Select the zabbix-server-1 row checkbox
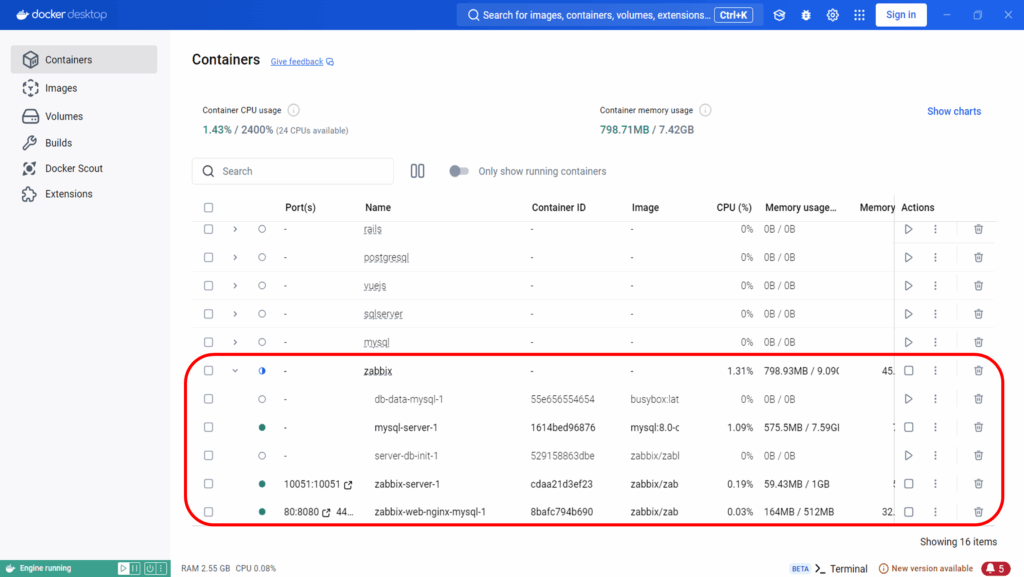The width and height of the screenshot is (1024, 577). (208, 484)
